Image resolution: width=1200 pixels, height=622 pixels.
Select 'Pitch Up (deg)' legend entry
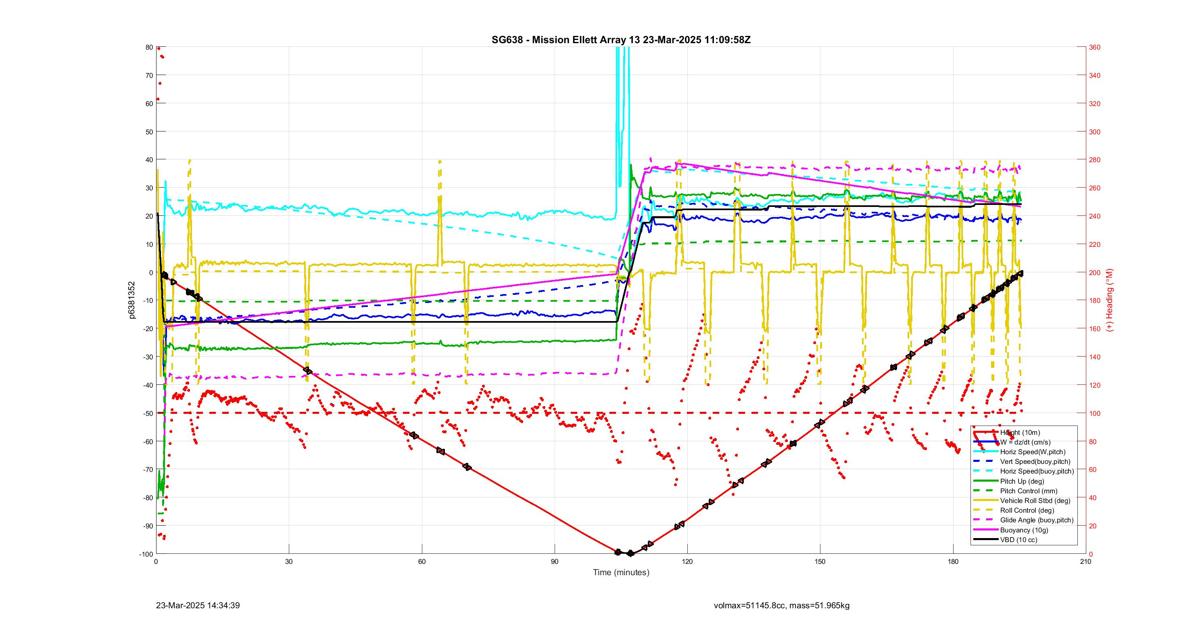pyautogui.click(x=1022, y=481)
